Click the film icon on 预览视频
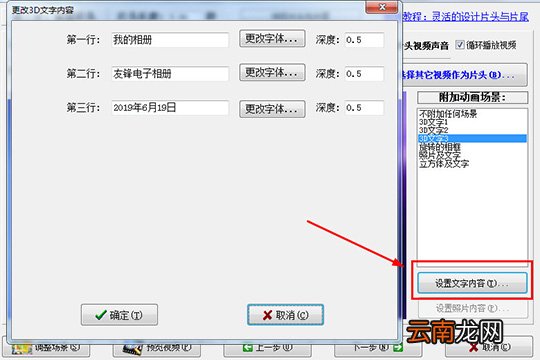The height and width of the screenshot is (360, 540). pos(133,349)
